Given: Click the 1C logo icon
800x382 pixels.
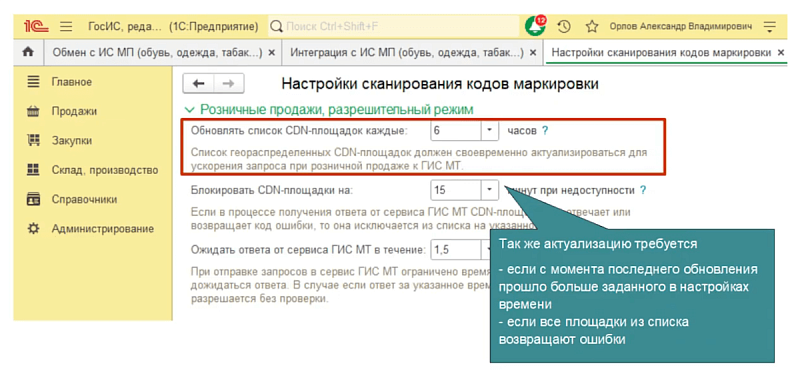Looking at the screenshot, I should tap(36, 26).
